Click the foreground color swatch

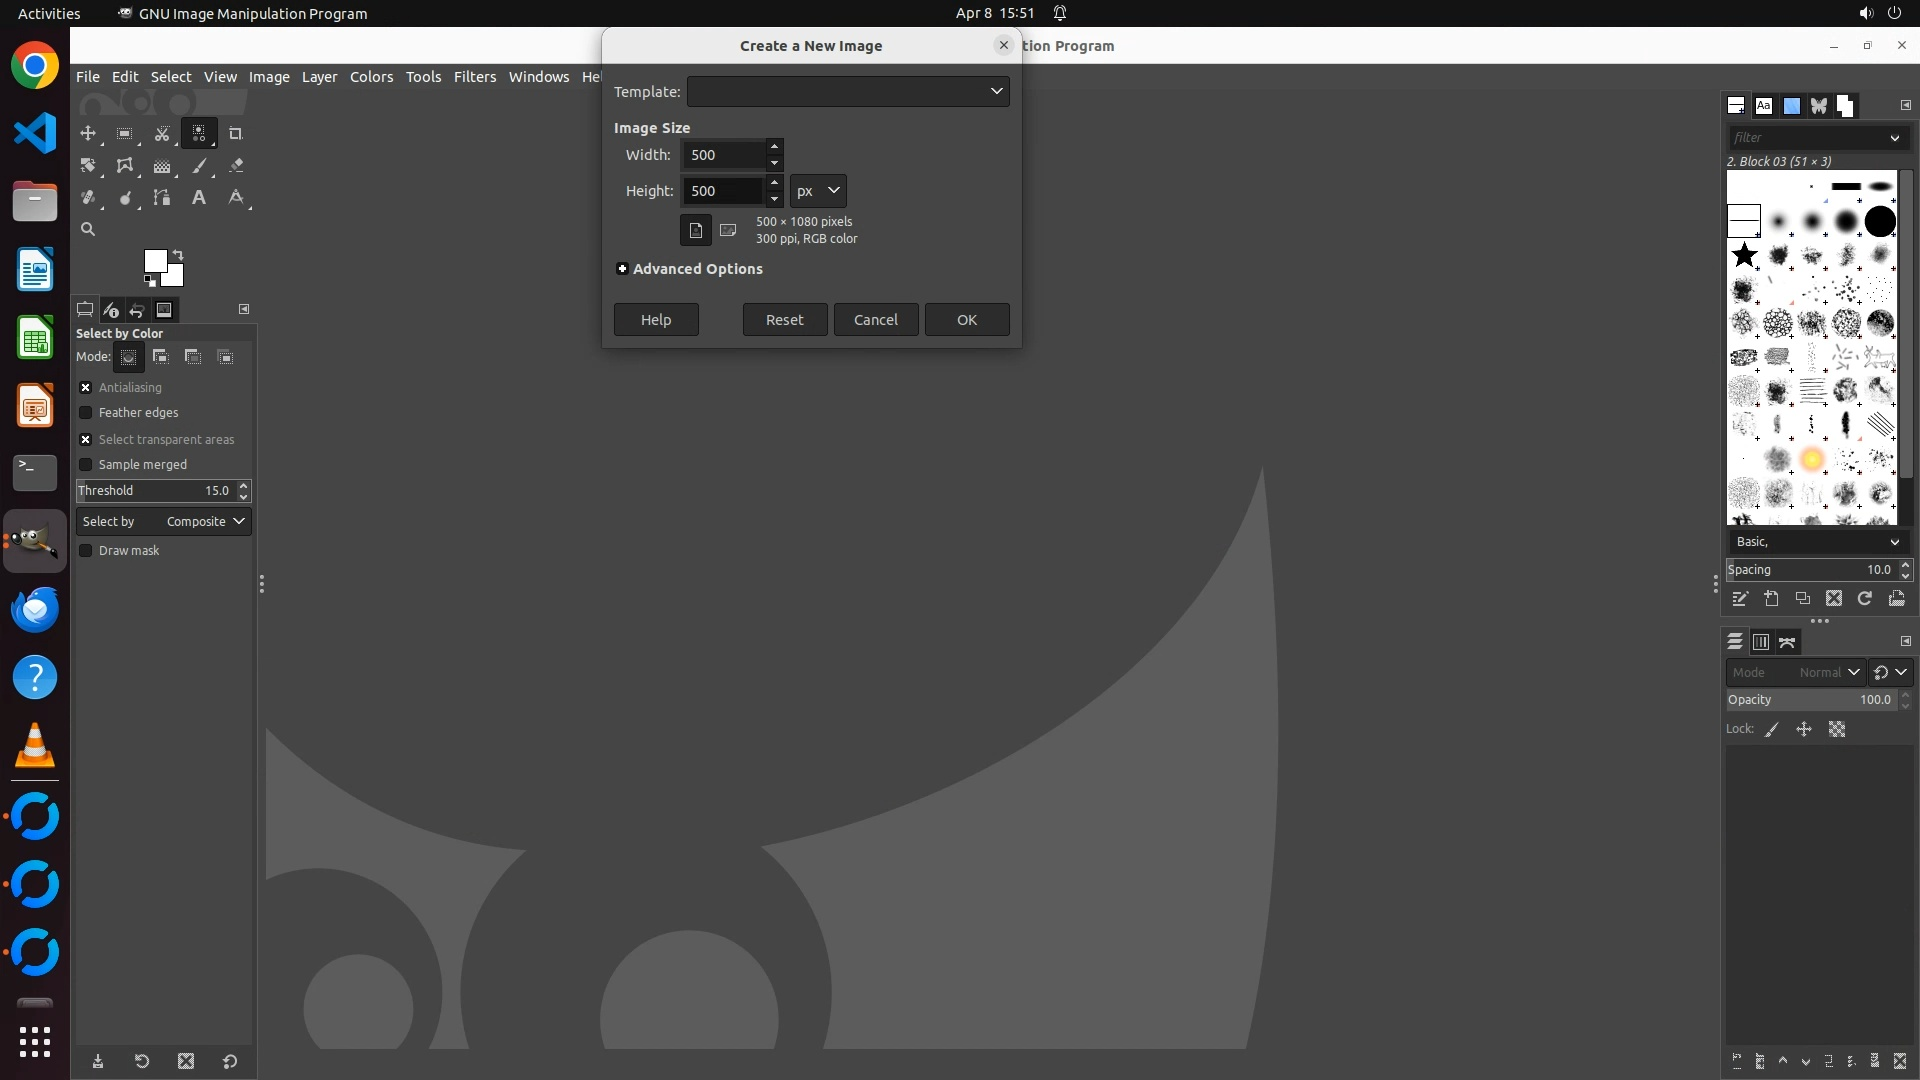[154, 261]
